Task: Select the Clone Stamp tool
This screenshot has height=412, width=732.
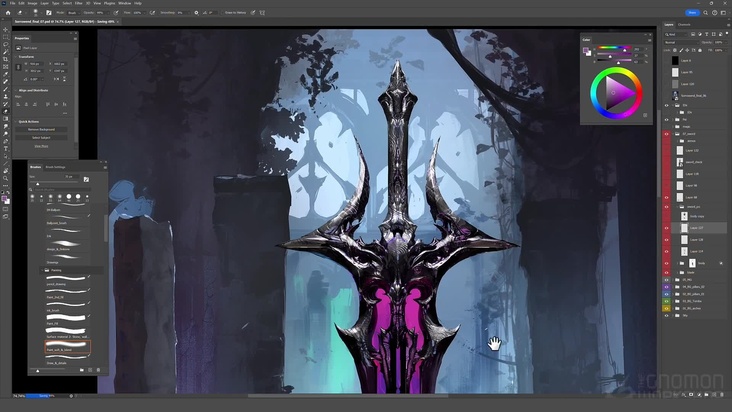Action: (x=6, y=97)
